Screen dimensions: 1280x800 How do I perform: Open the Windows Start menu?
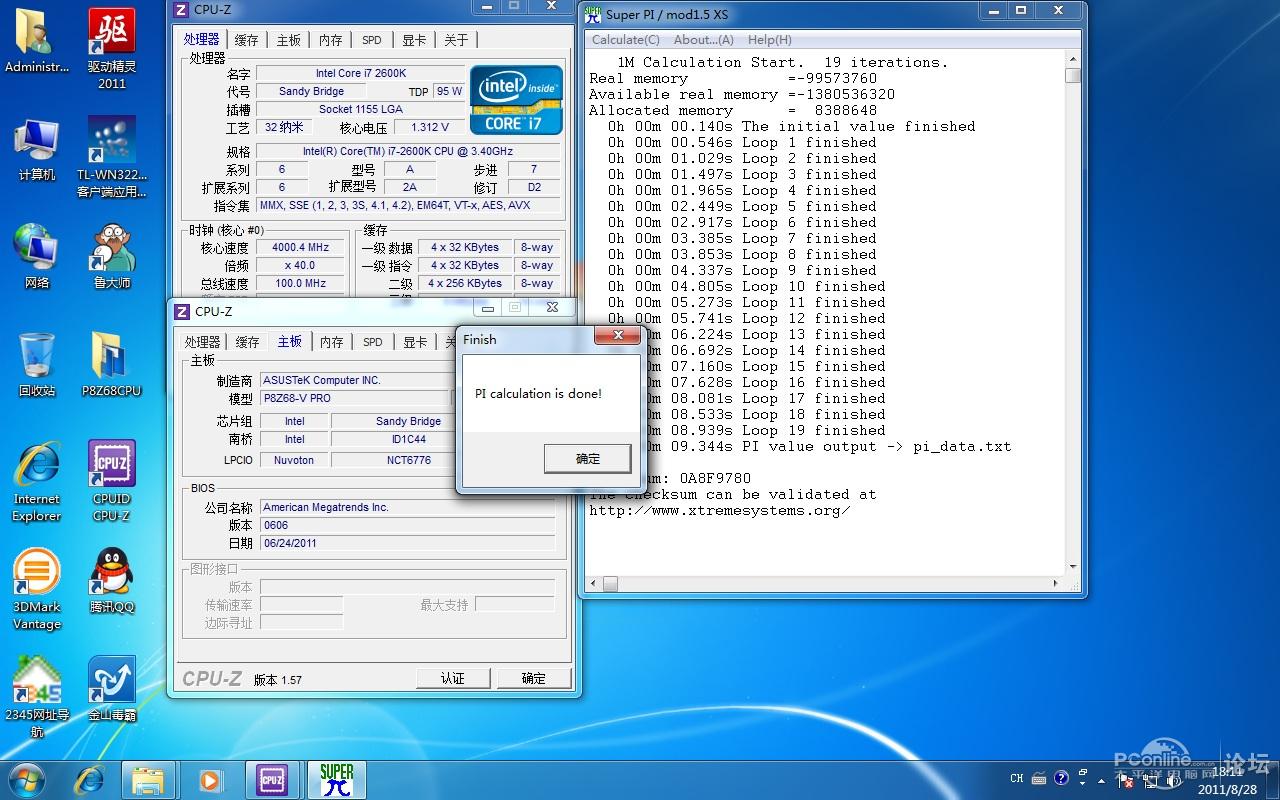(x=26, y=780)
